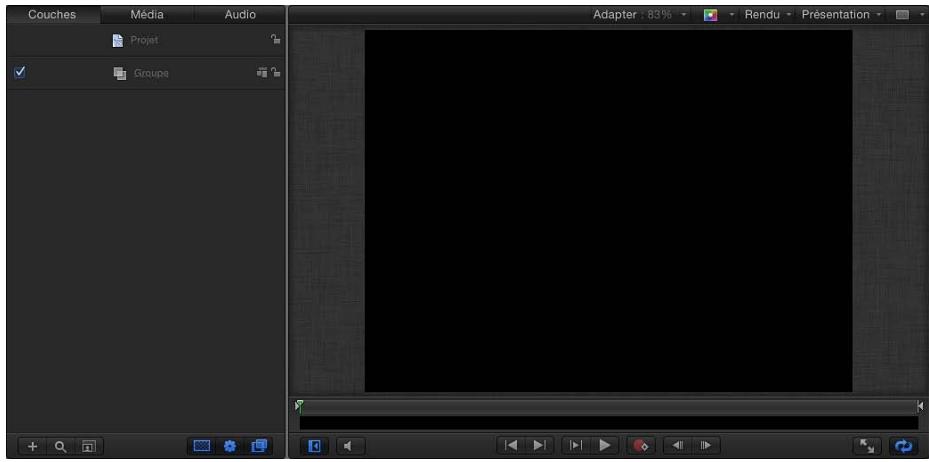Expand the view layout dropdown arrow
The height and width of the screenshot is (462, 929).
click(x=921, y=15)
